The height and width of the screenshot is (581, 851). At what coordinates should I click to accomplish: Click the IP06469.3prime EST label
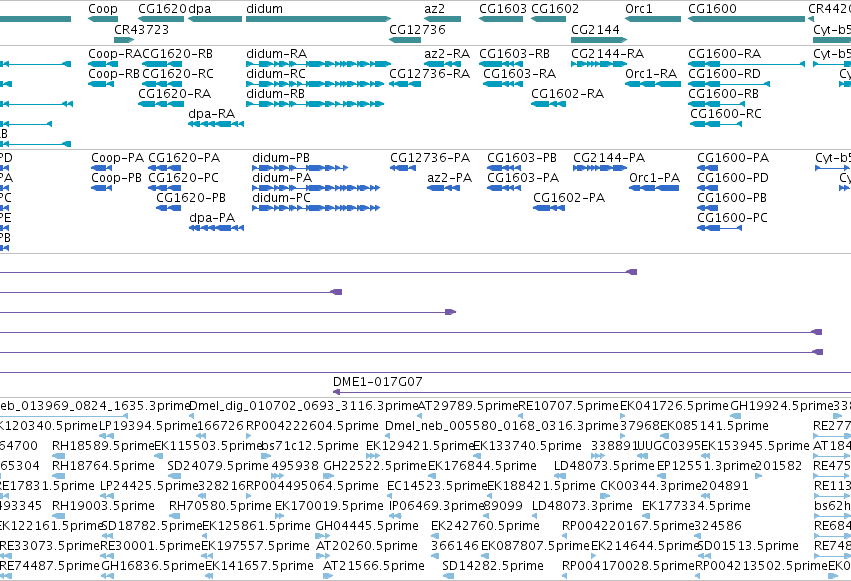point(436,506)
